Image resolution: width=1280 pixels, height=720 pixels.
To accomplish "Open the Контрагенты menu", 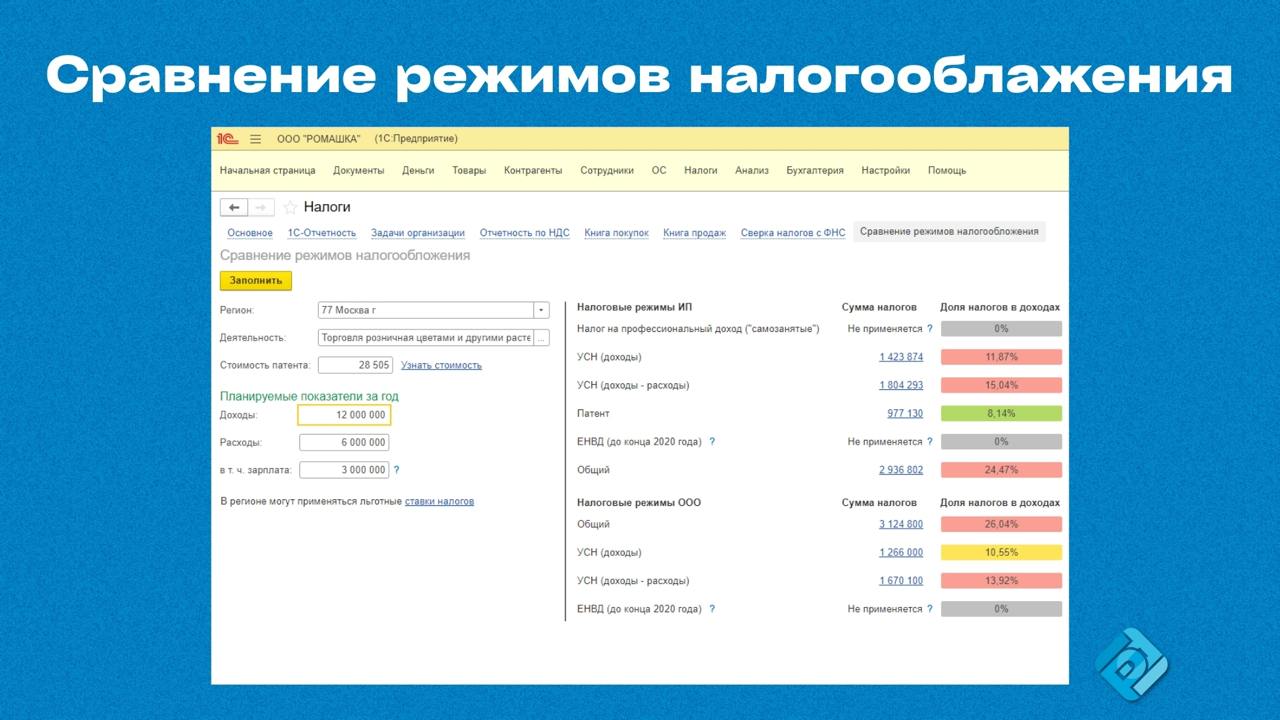I will 533,171.
